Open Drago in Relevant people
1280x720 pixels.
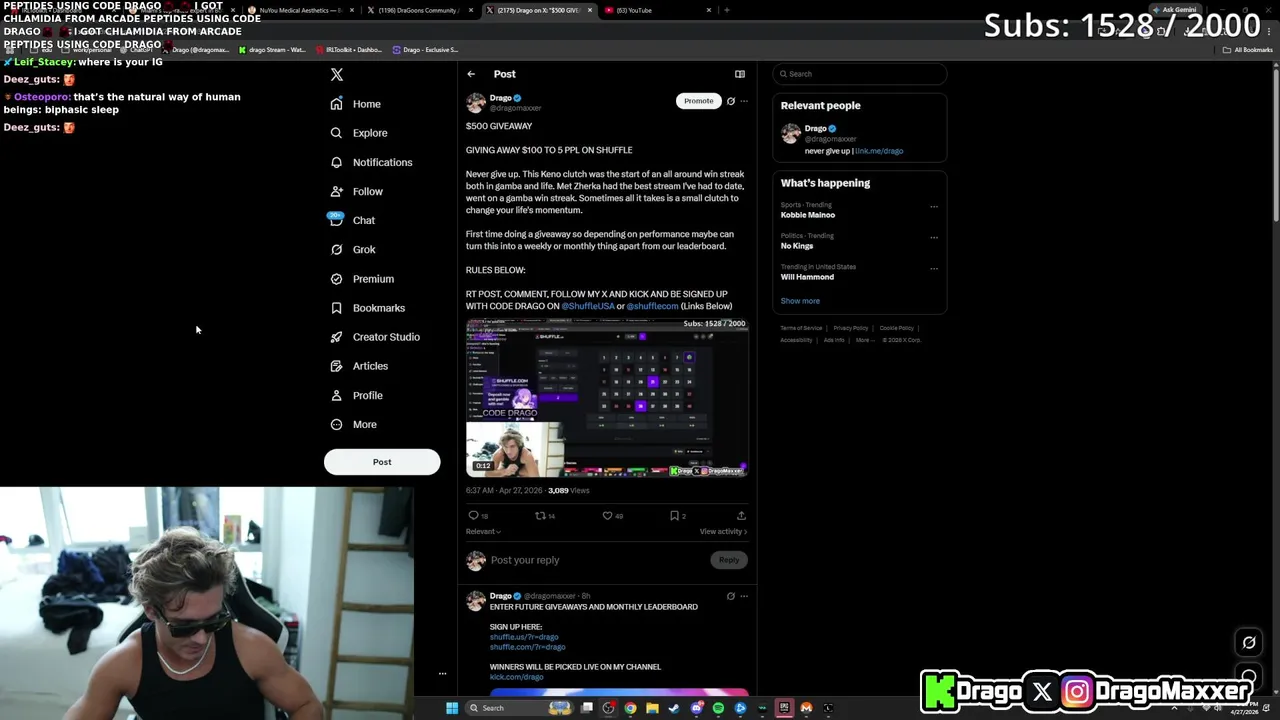(x=816, y=128)
